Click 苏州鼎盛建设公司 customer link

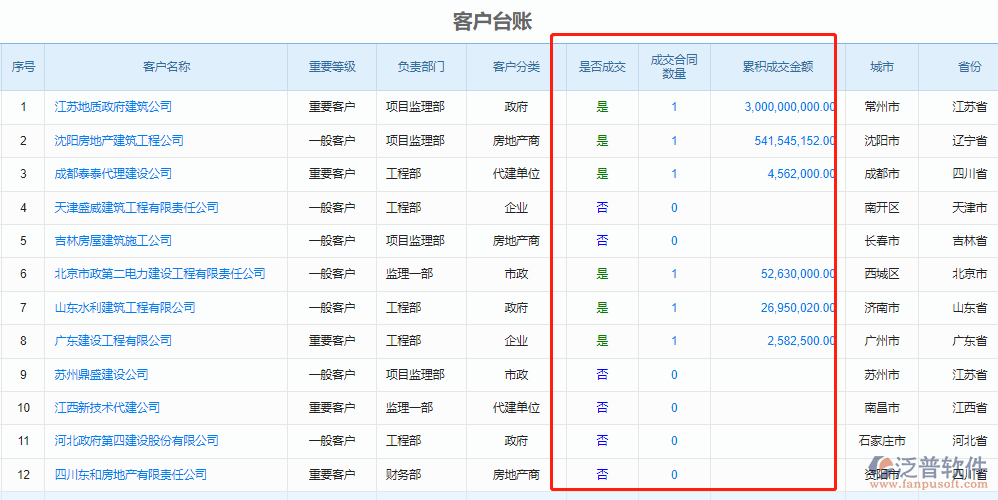pos(101,375)
